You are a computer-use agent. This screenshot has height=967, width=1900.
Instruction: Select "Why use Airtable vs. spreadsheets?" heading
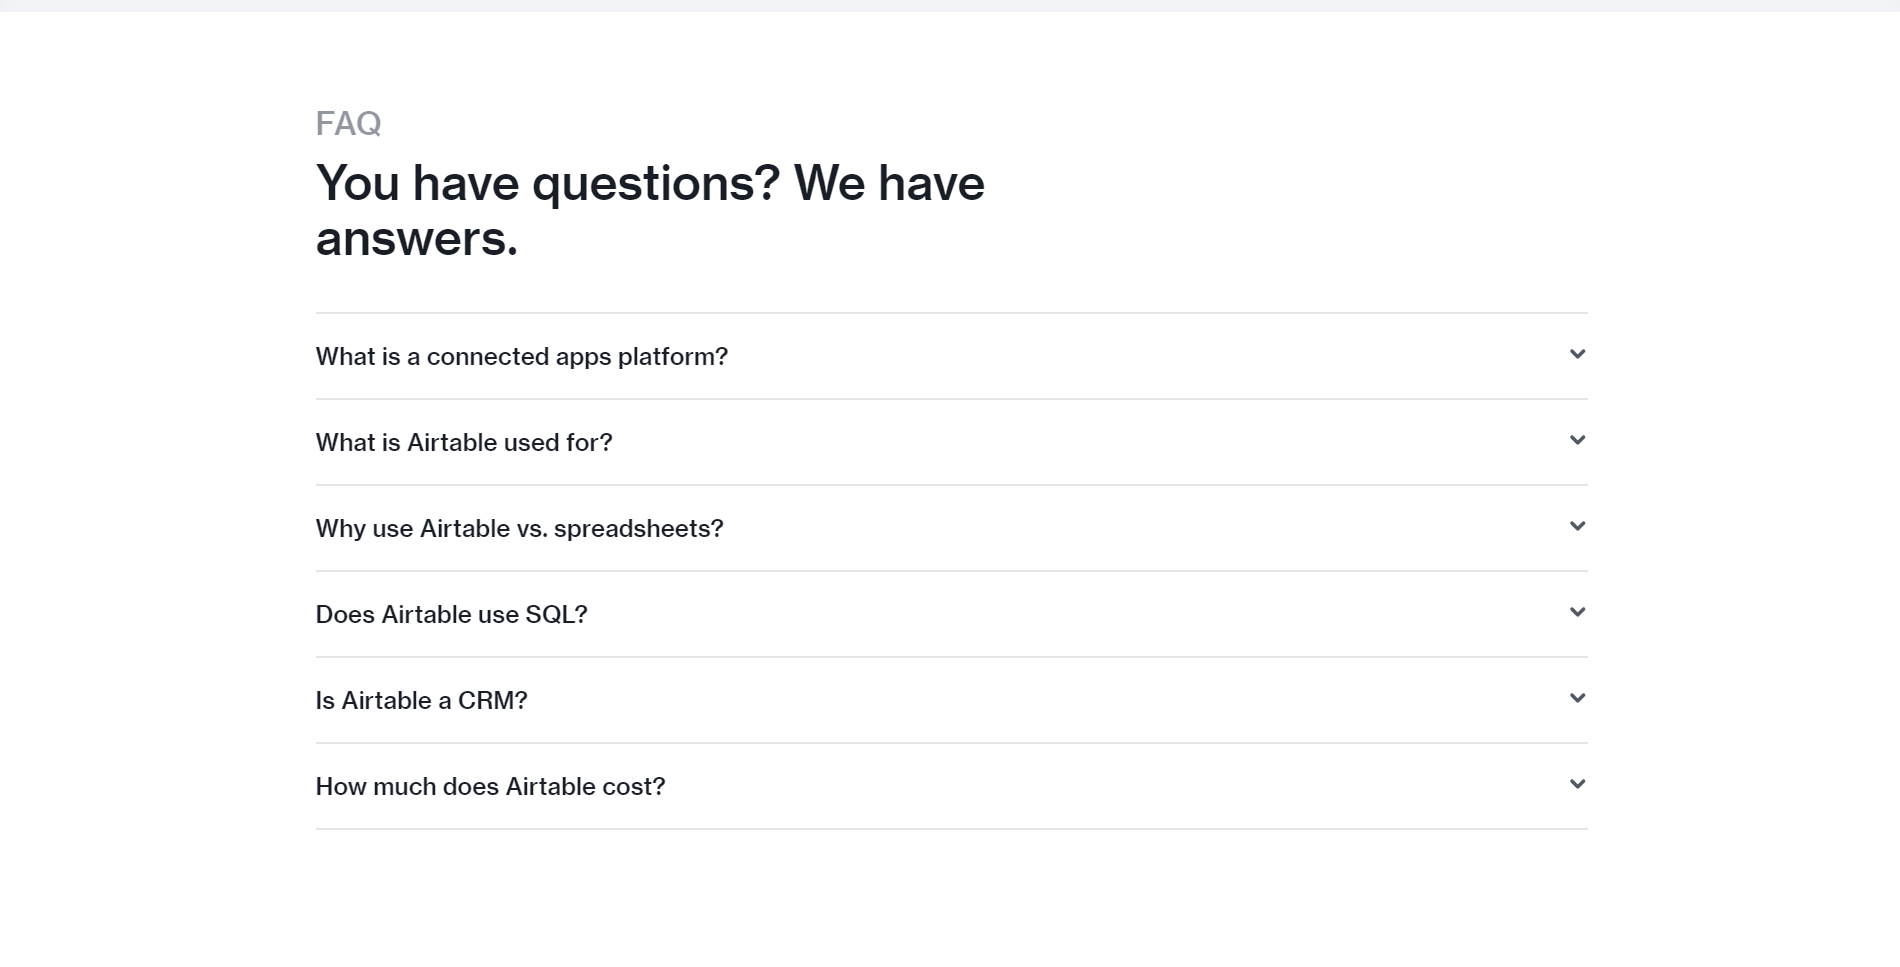click(x=519, y=528)
